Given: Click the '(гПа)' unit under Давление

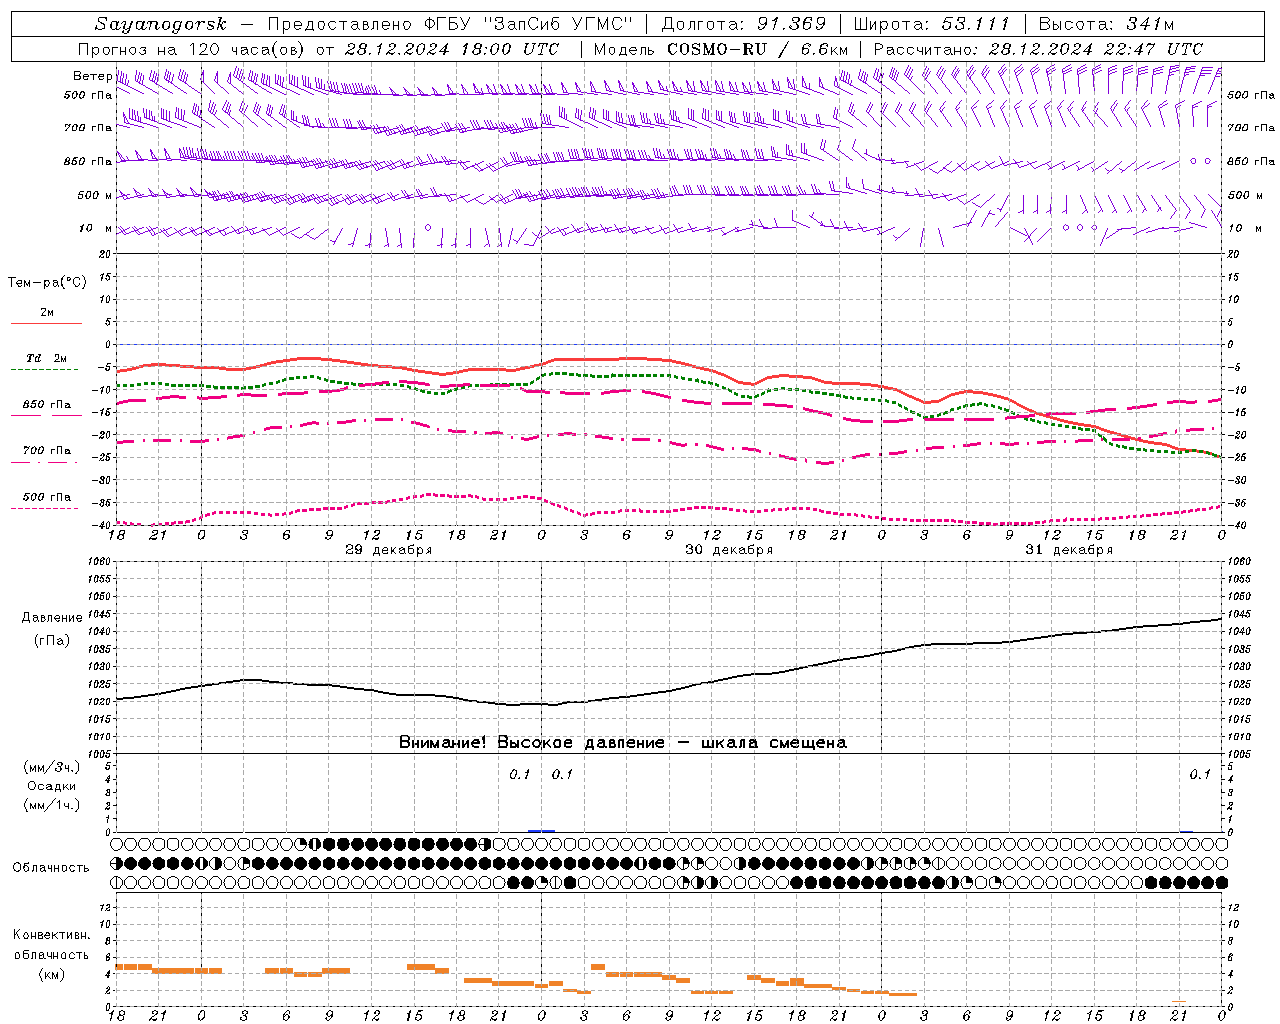Looking at the screenshot, I should 52,640.
